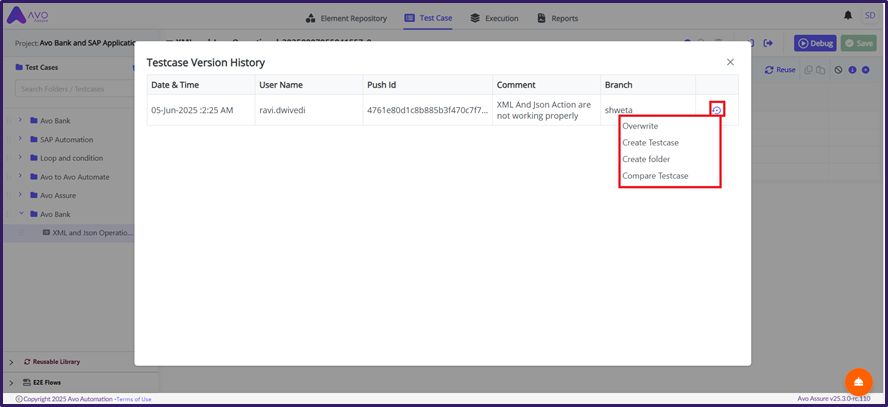Click the block/skip circle icon
The width and height of the screenshot is (888, 407).
(838, 70)
